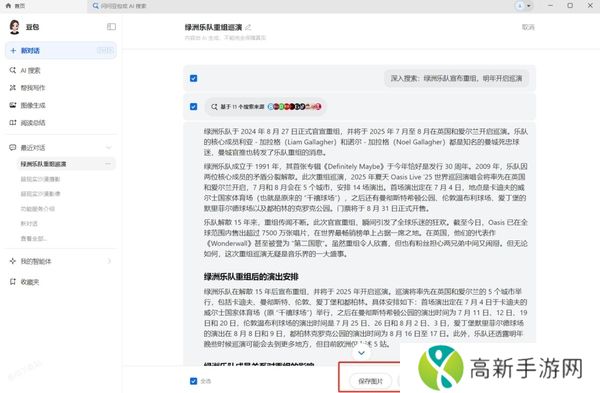This screenshot has height=393, width=600.
Task: Open 图像生成 in the sidebar
Action: (33, 105)
